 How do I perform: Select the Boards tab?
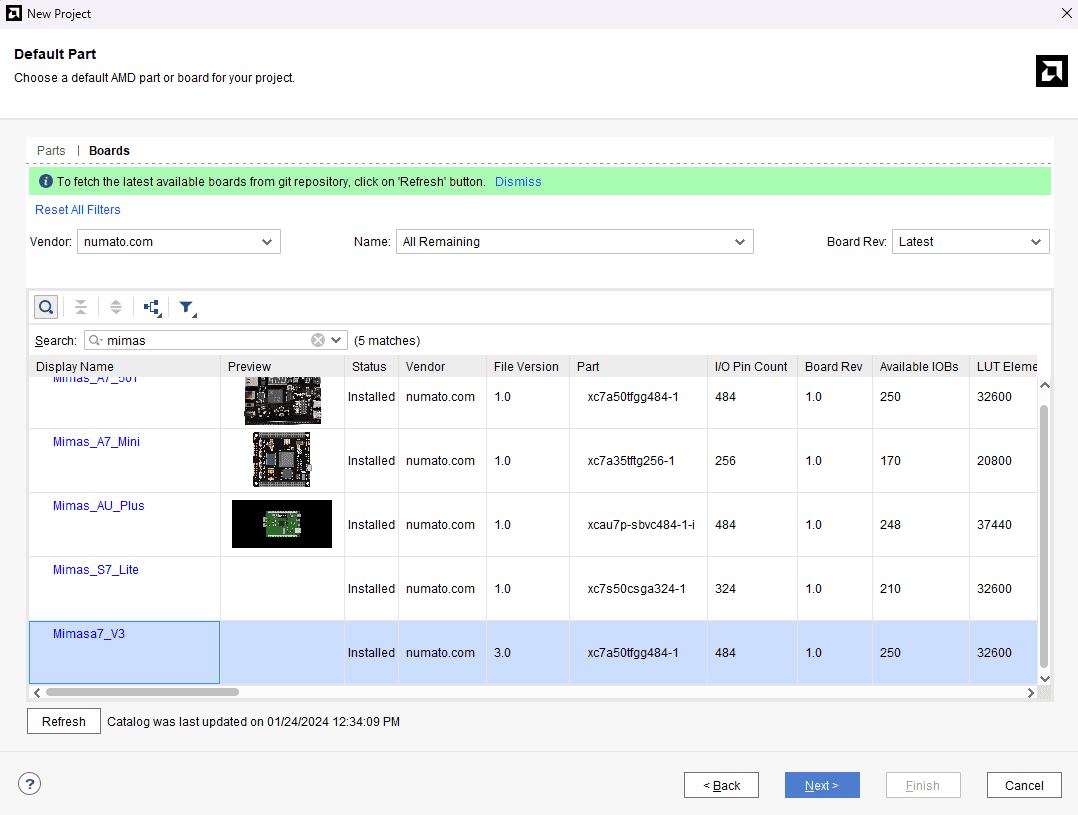coord(109,151)
